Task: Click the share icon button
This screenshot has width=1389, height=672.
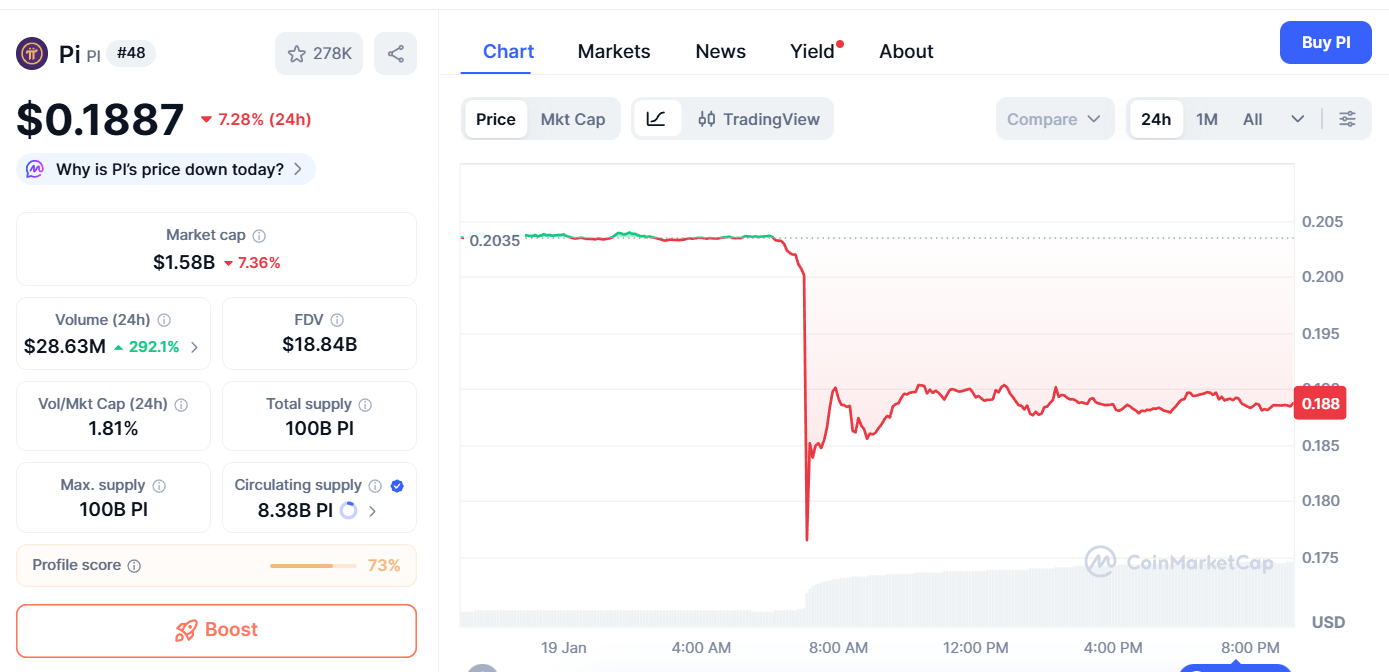Action: coord(395,54)
